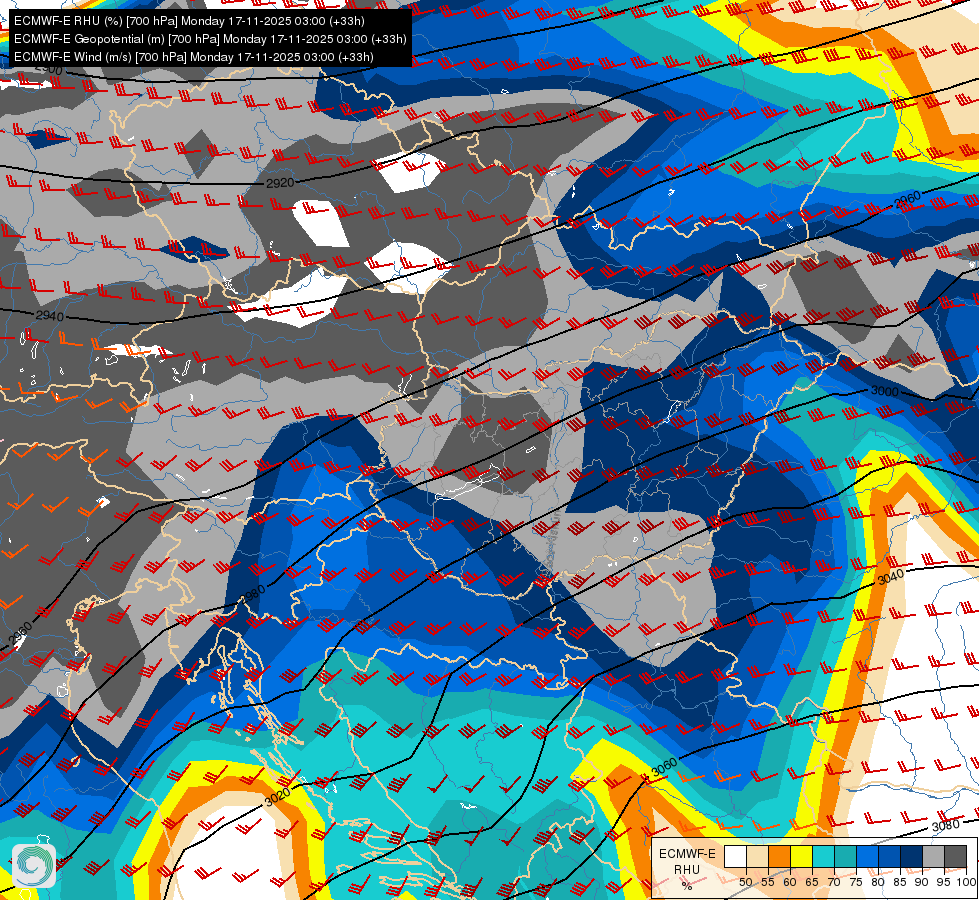Click the ECMWF-E Wind (m/s) title line

pos(194,57)
